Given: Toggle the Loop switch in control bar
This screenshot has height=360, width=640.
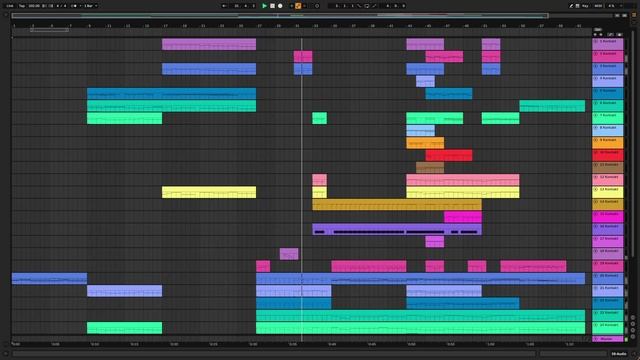Looking at the screenshot, I should coord(367,6).
